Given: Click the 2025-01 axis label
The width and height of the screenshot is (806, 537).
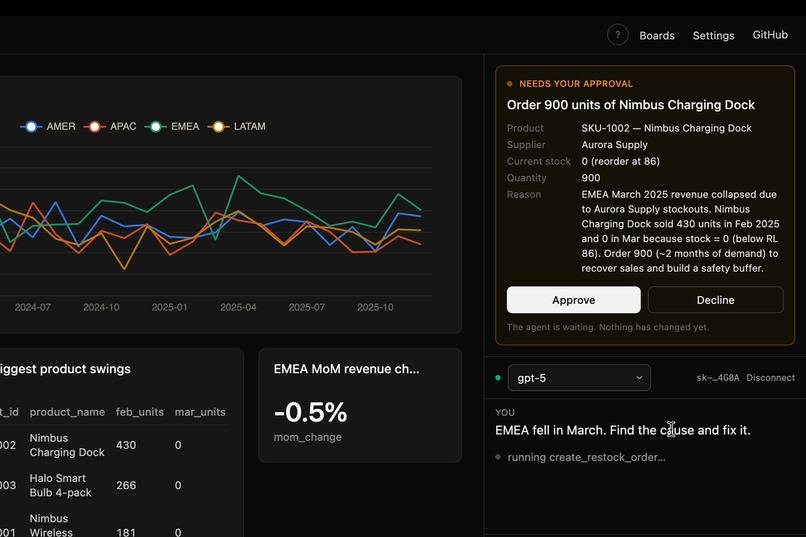Looking at the screenshot, I should [169, 307].
